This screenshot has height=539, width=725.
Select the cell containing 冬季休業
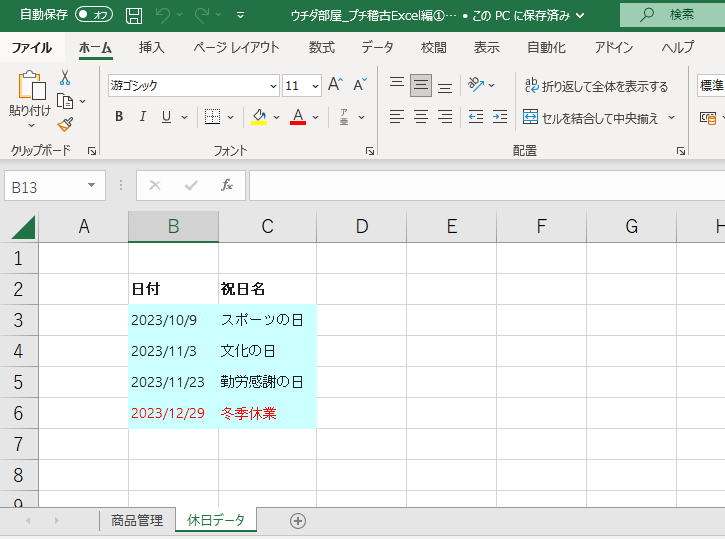pos(267,413)
